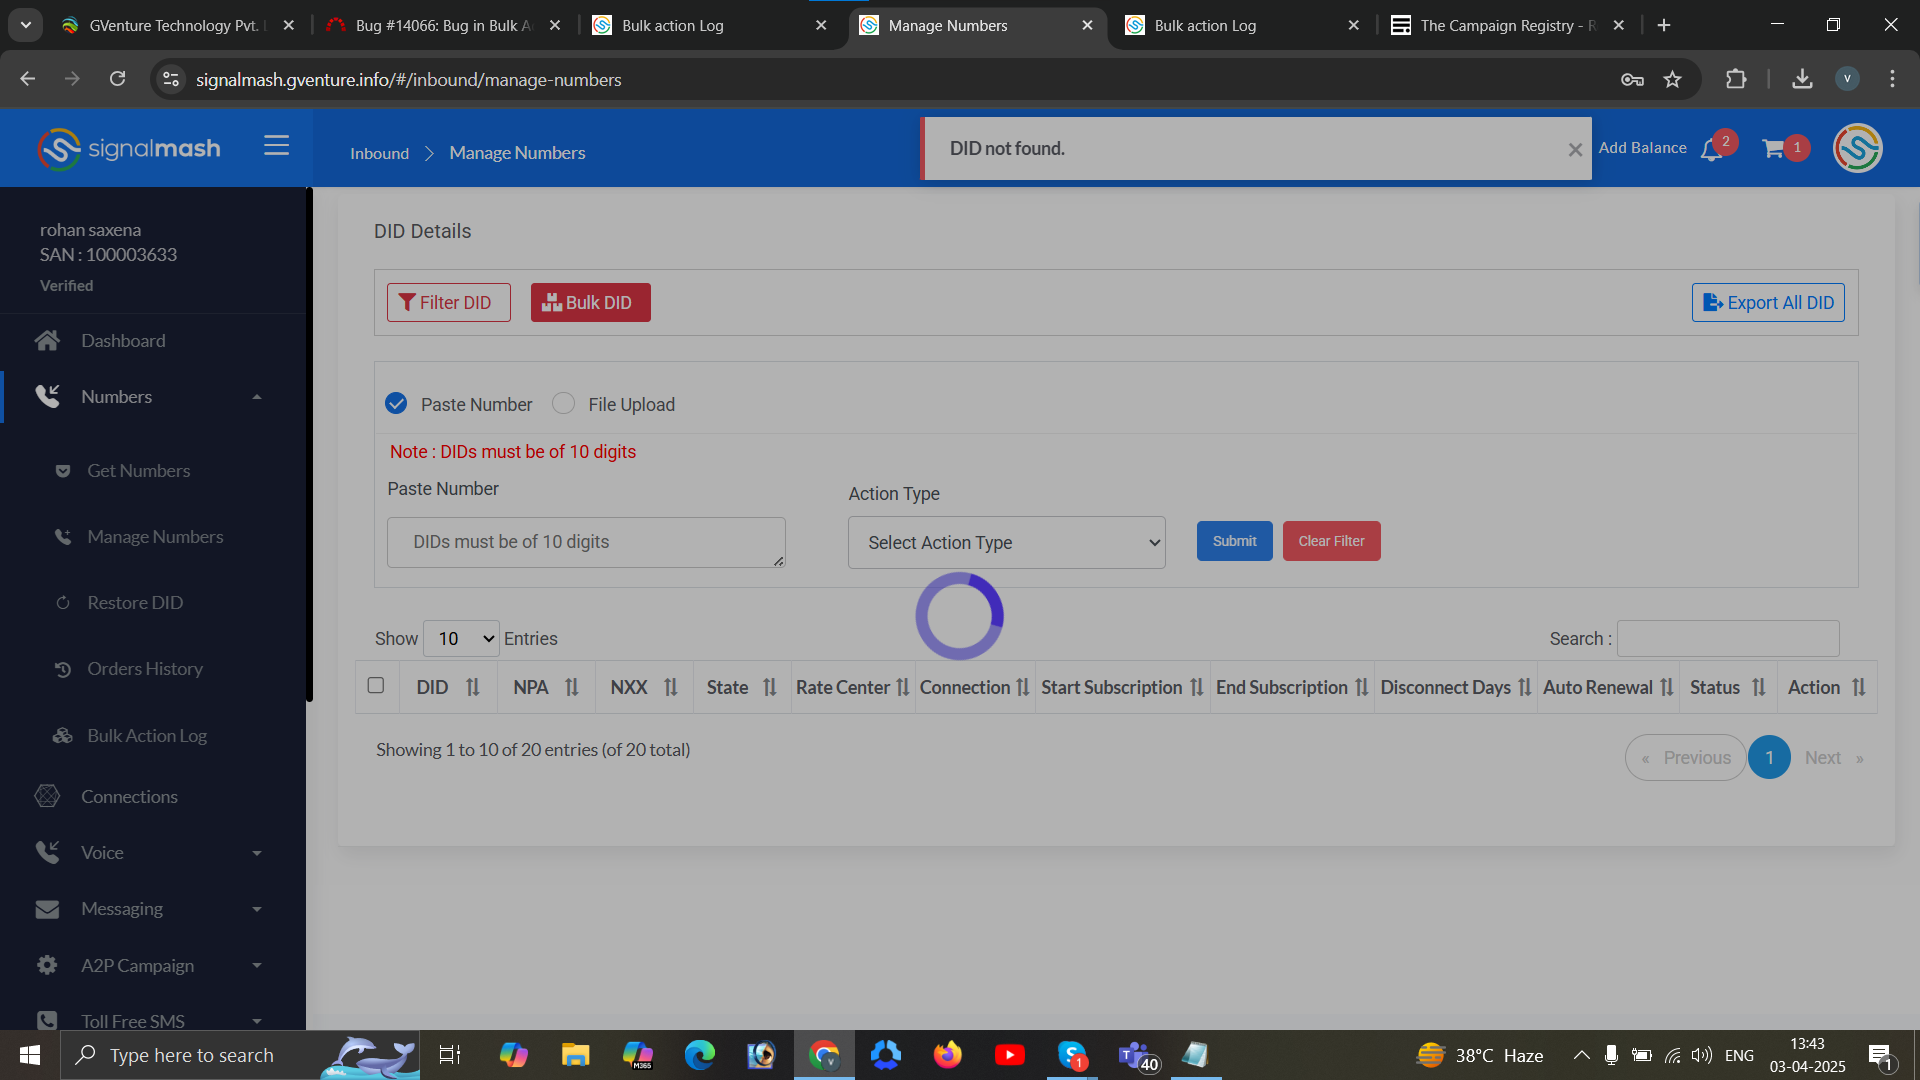Sort table by DID column arrows

[x=473, y=688]
